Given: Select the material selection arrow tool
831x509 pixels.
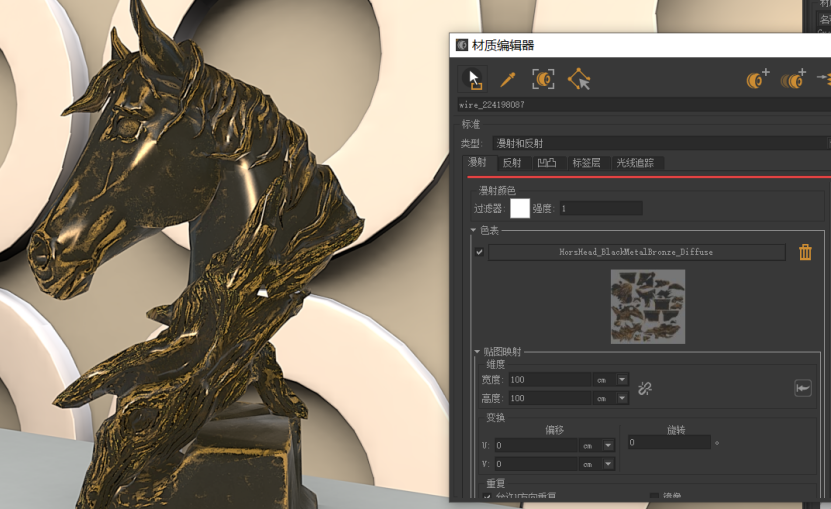Looking at the screenshot, I should coord(474,79).
